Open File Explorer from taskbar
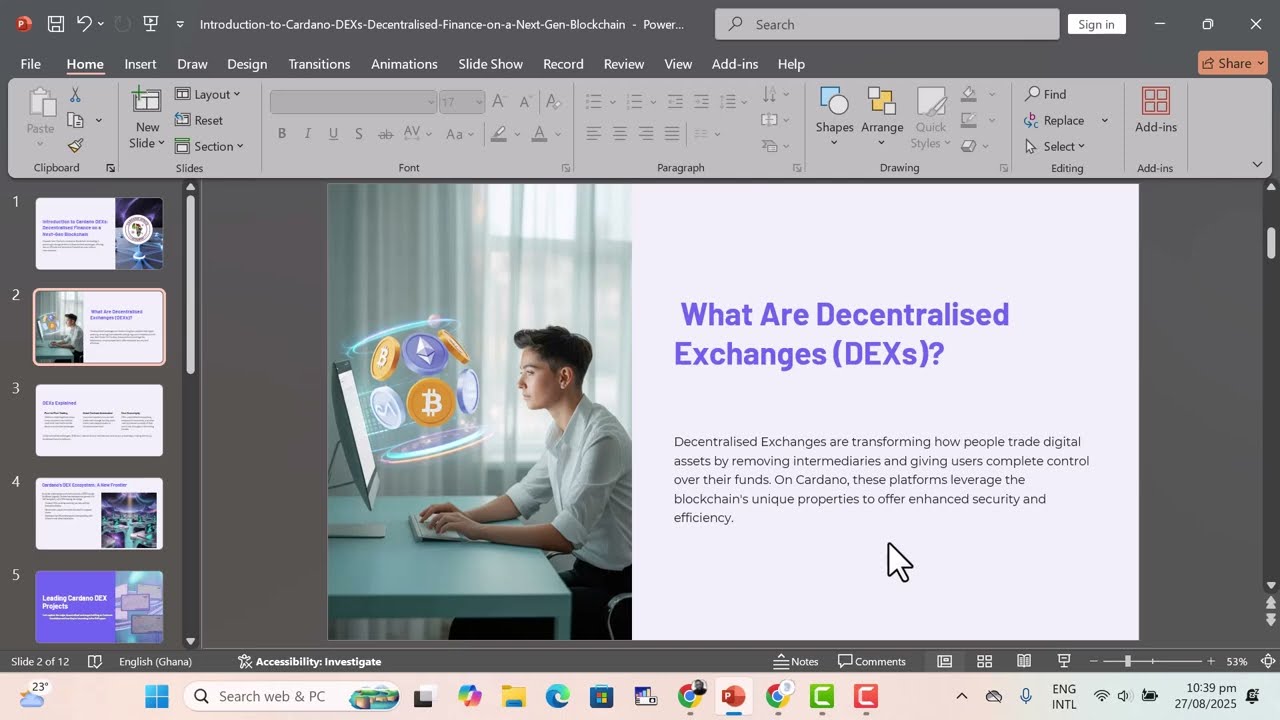The image size is (1280, 720). [513, 696]
